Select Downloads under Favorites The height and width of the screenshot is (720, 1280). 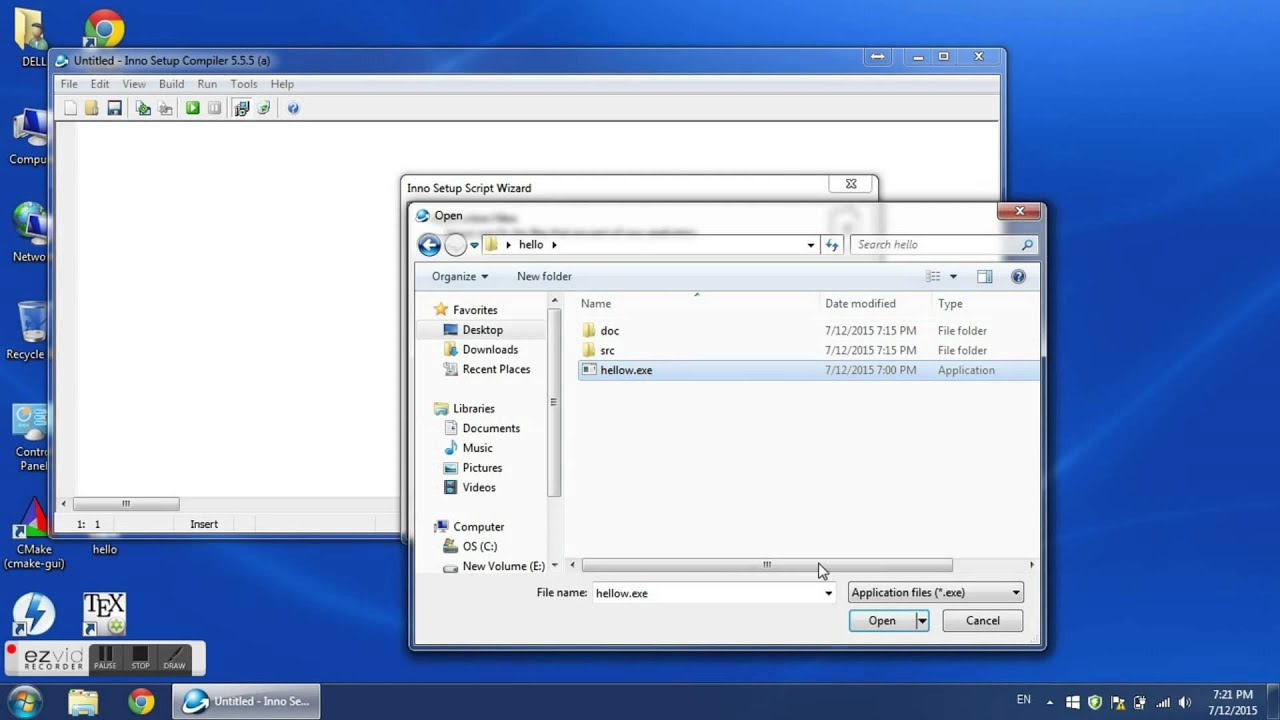490,349
